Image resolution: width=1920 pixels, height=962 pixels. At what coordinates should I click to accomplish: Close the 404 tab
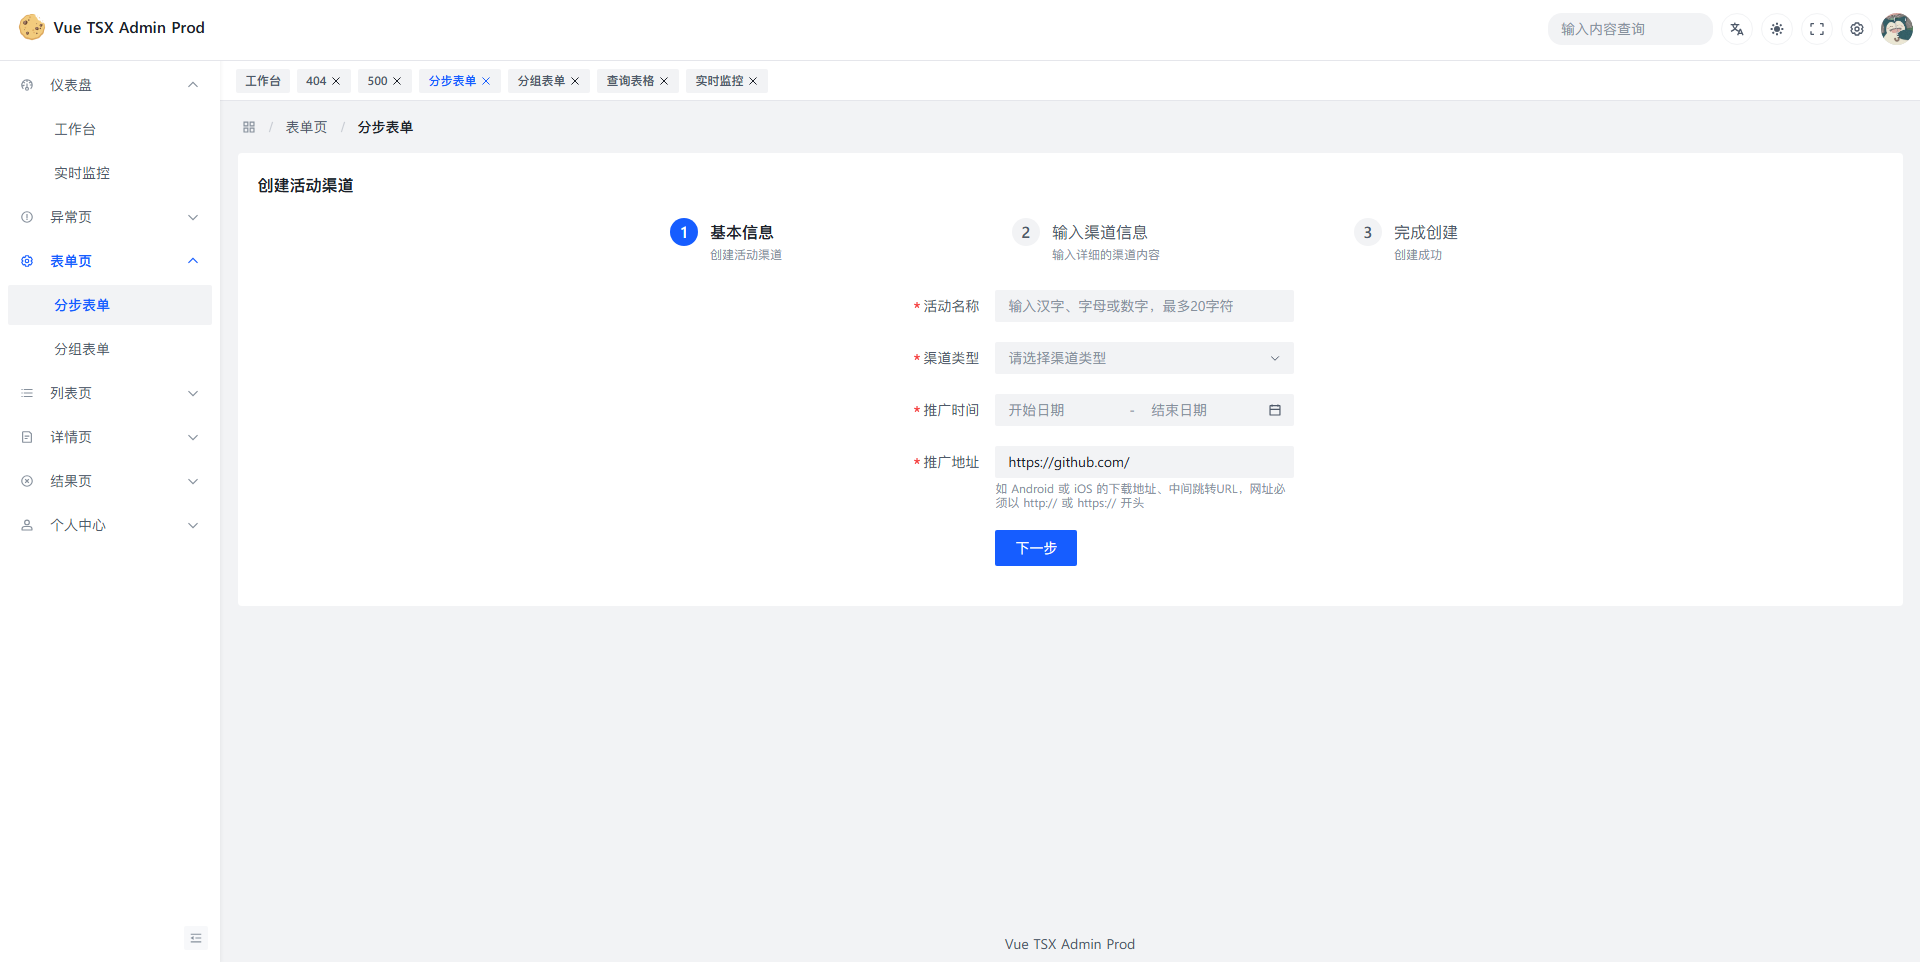[x=337, y=81]
